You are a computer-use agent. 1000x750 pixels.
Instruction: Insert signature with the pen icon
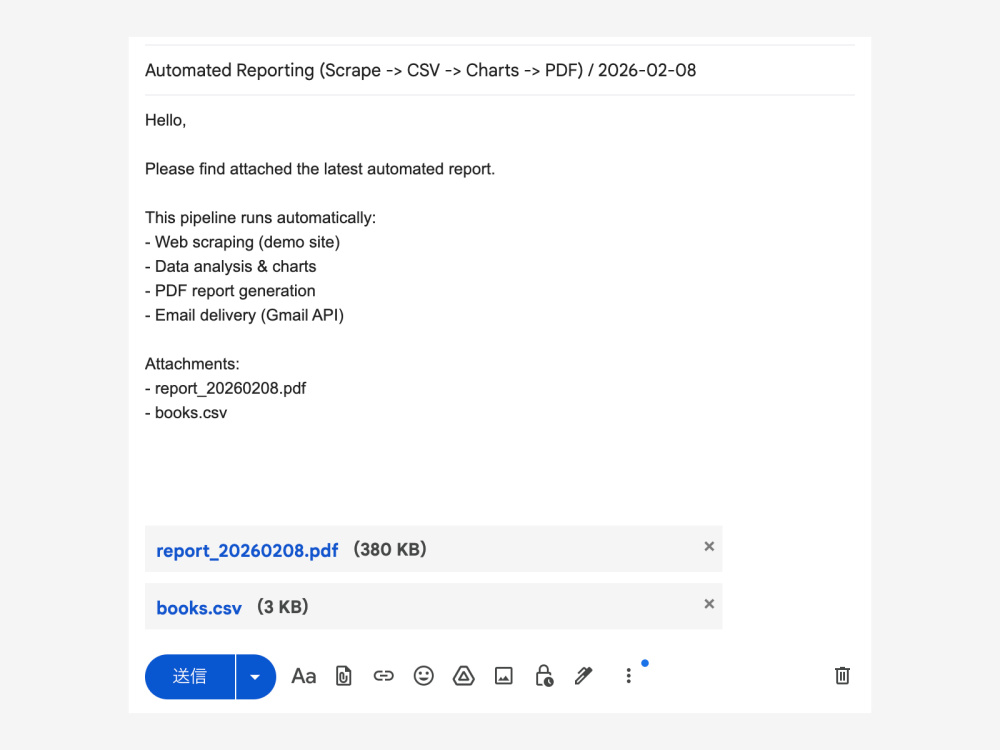point(584,676)
